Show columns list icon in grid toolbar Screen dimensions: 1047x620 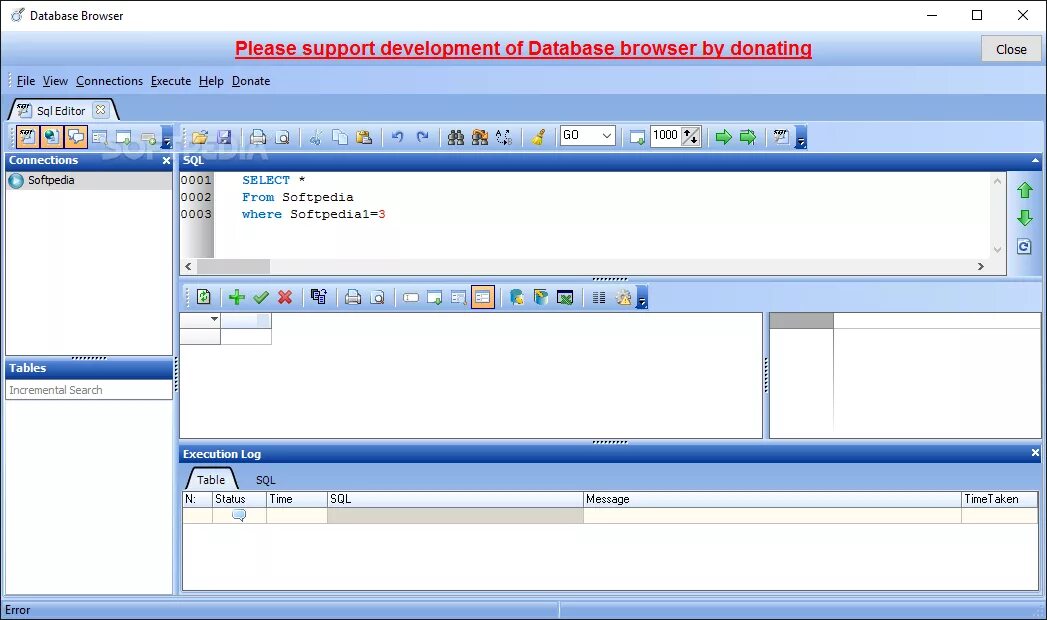coord(599,297)
